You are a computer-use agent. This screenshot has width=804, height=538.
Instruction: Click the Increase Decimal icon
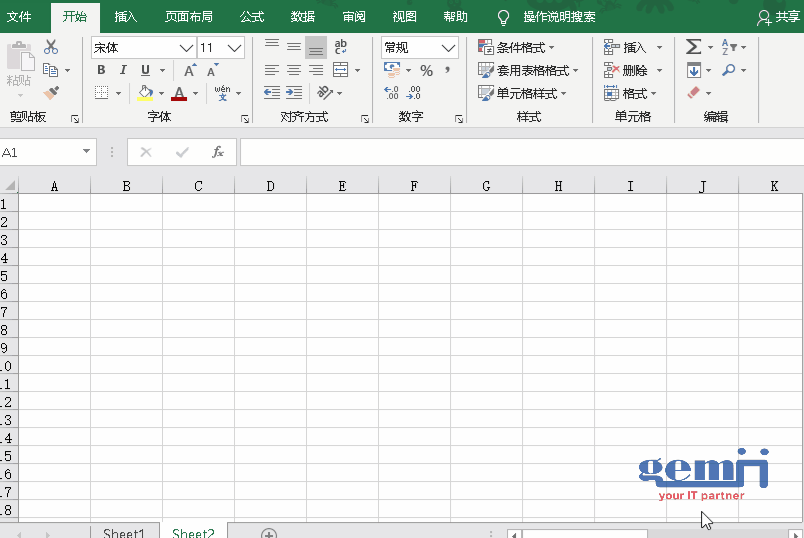click(x=391, y=93)
